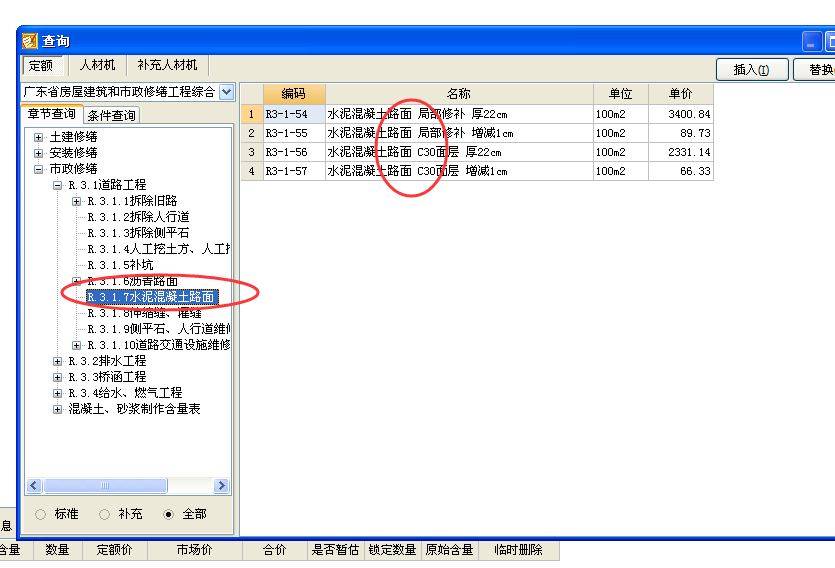Expand the R.3.4给水、燃气工程 node

click(58, 393)
